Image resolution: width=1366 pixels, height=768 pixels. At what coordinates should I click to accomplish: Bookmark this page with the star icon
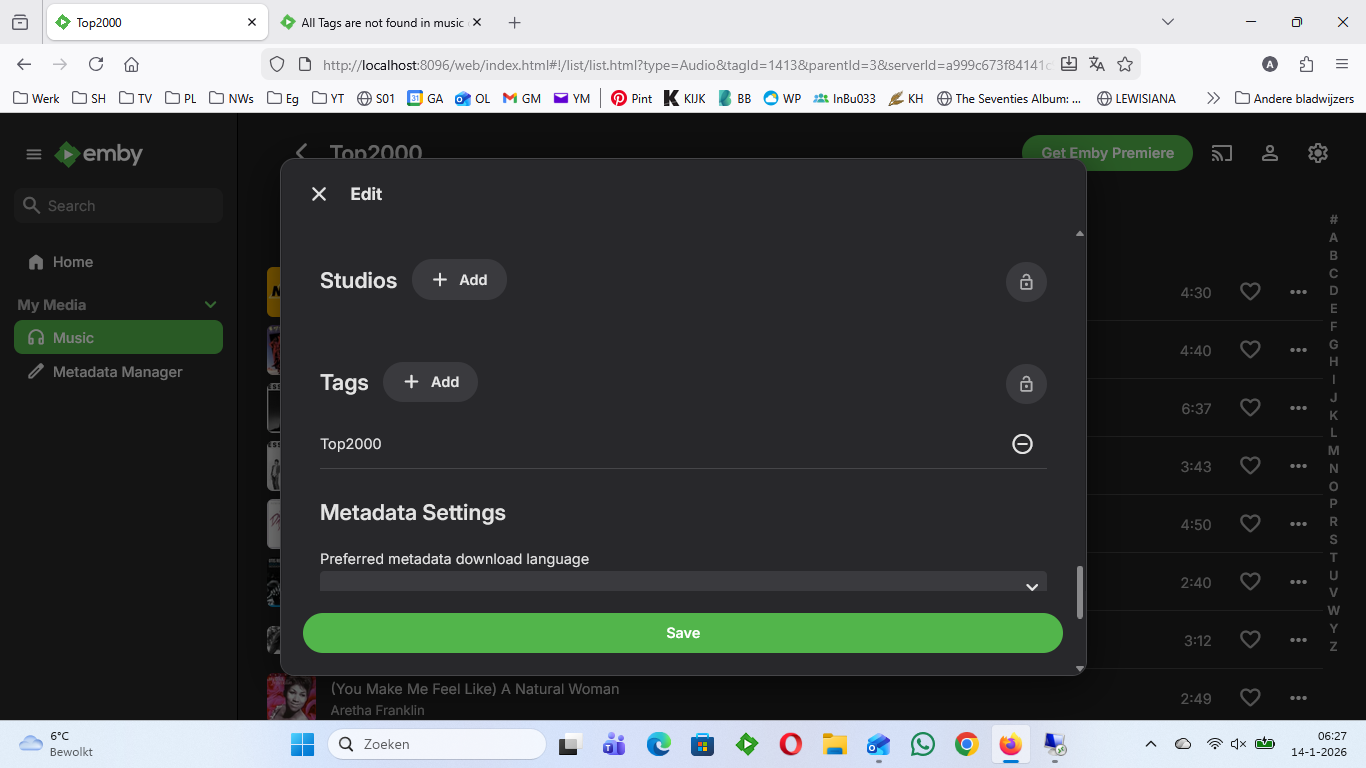[1125, 64]
